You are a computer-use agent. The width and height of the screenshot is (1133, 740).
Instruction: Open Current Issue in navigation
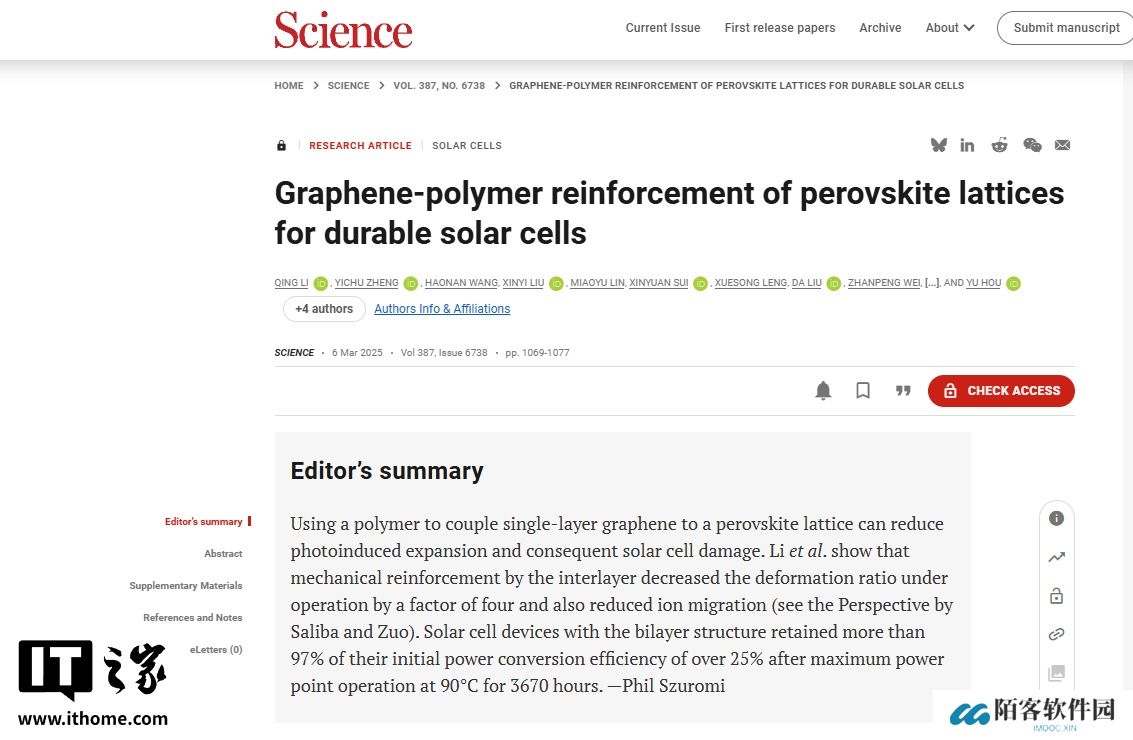click(x=663, y=28)
